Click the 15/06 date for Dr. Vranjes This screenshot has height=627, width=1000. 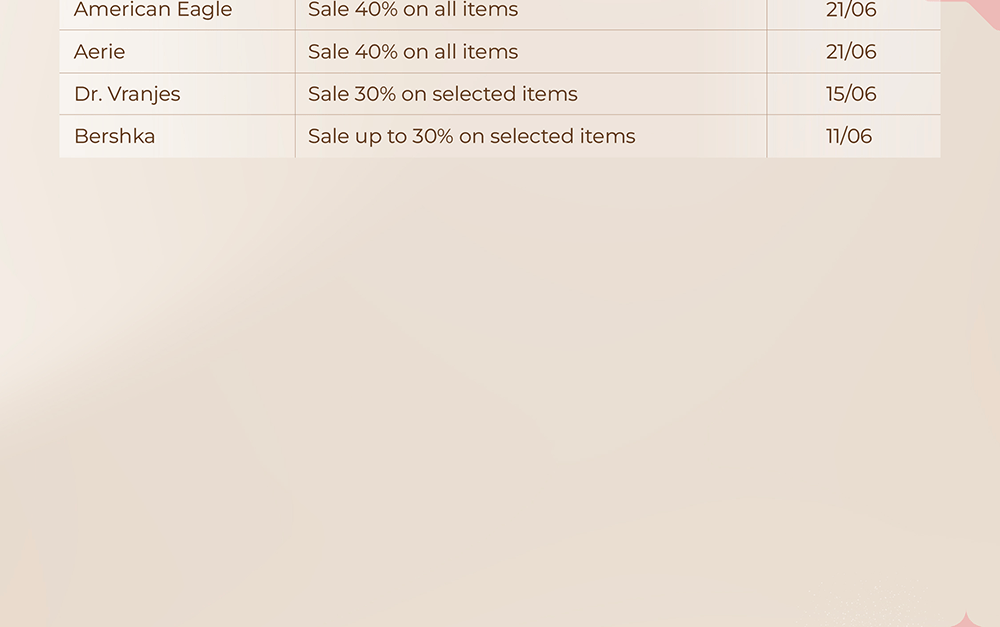[x=851, y=94]
